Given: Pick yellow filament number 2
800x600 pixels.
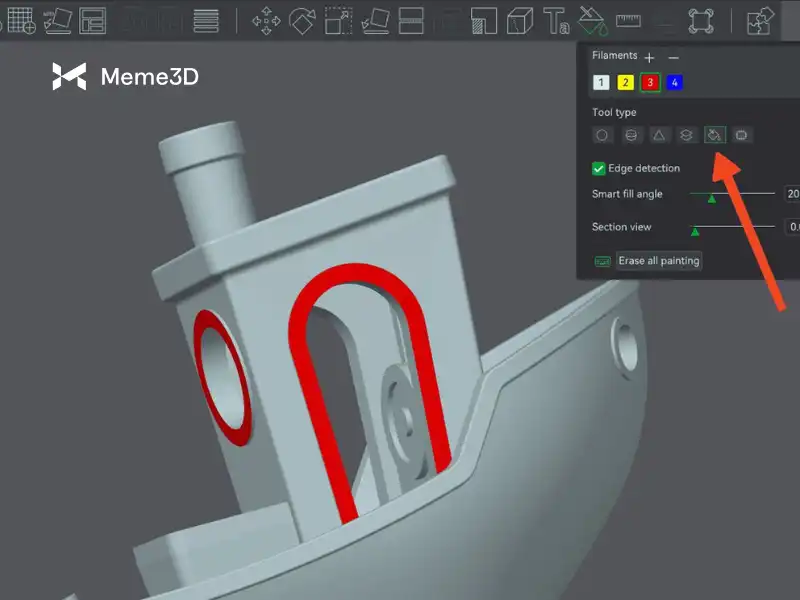Looking at the screenshot, I should (625, 83).
